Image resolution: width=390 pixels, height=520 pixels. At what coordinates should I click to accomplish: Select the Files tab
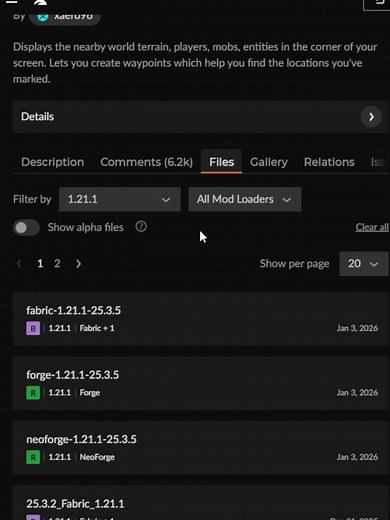(221, 162)
